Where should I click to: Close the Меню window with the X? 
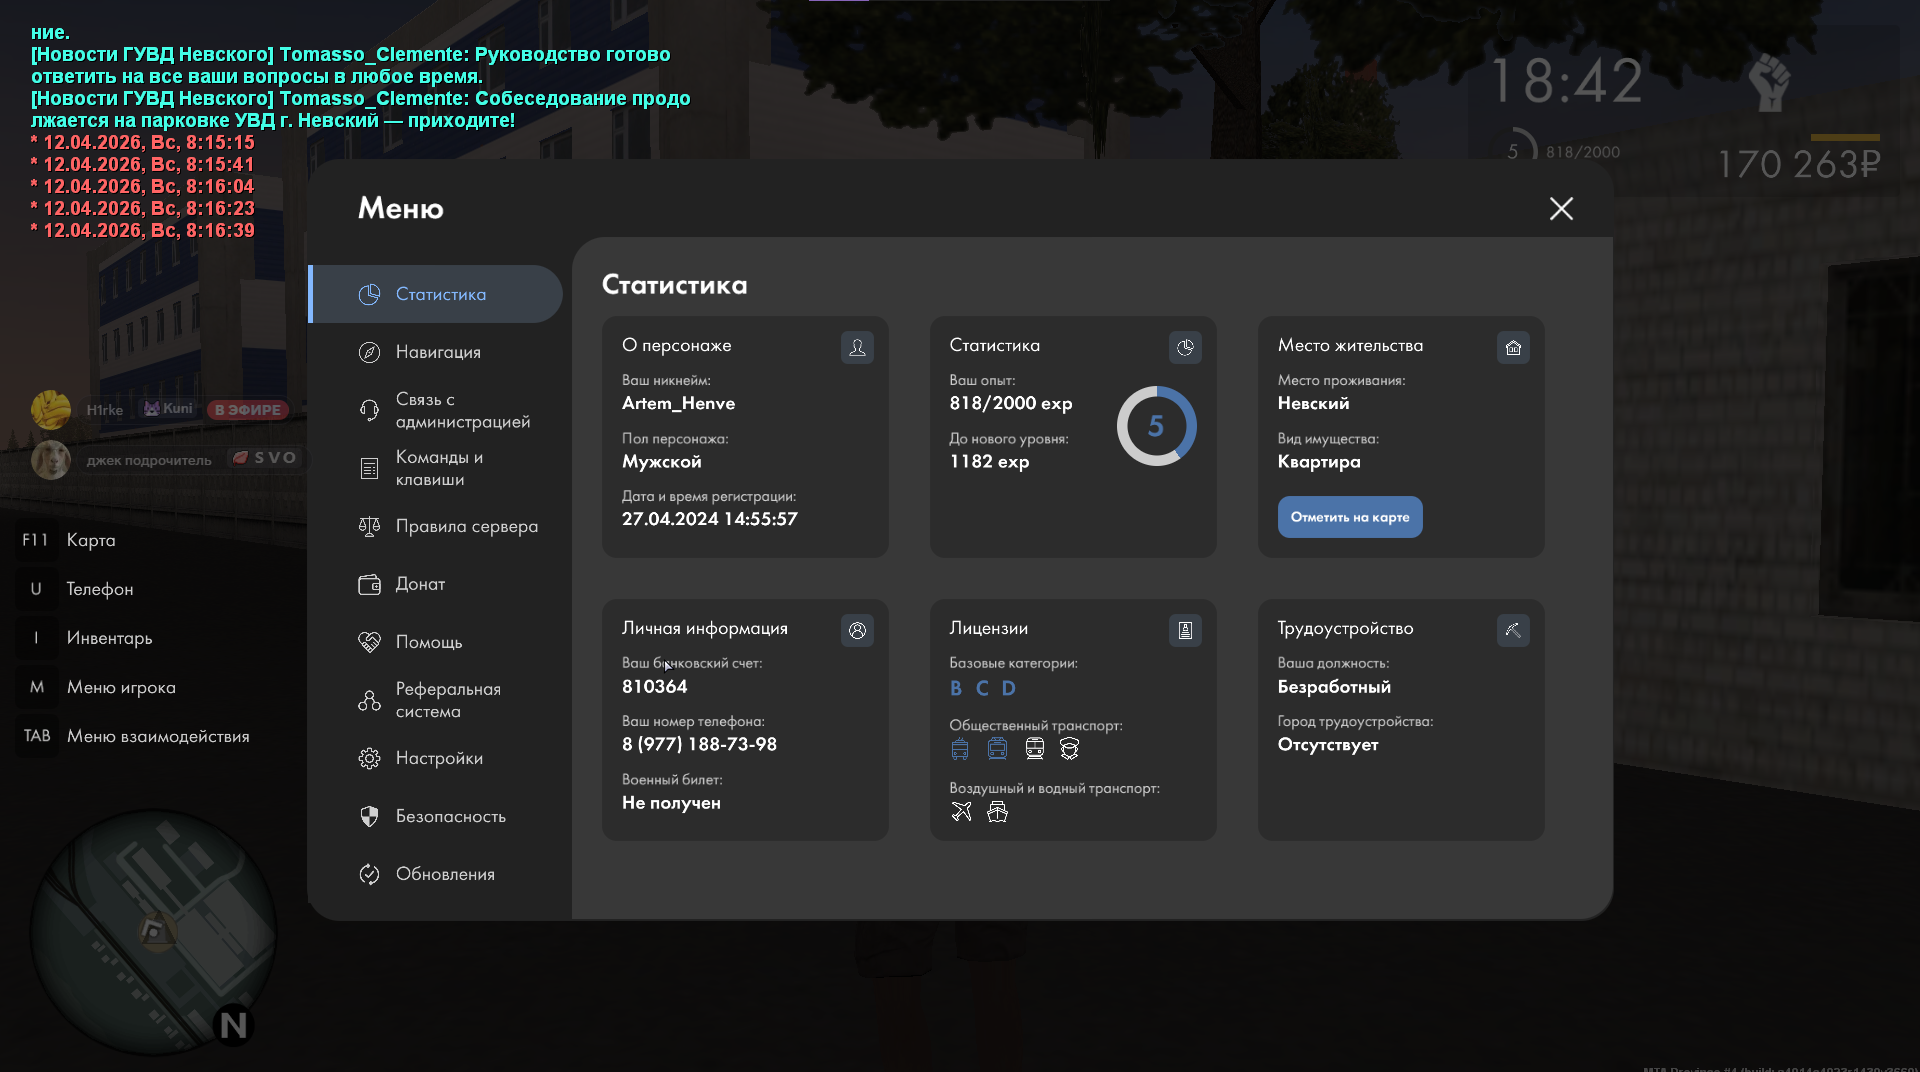point(1561,208)
